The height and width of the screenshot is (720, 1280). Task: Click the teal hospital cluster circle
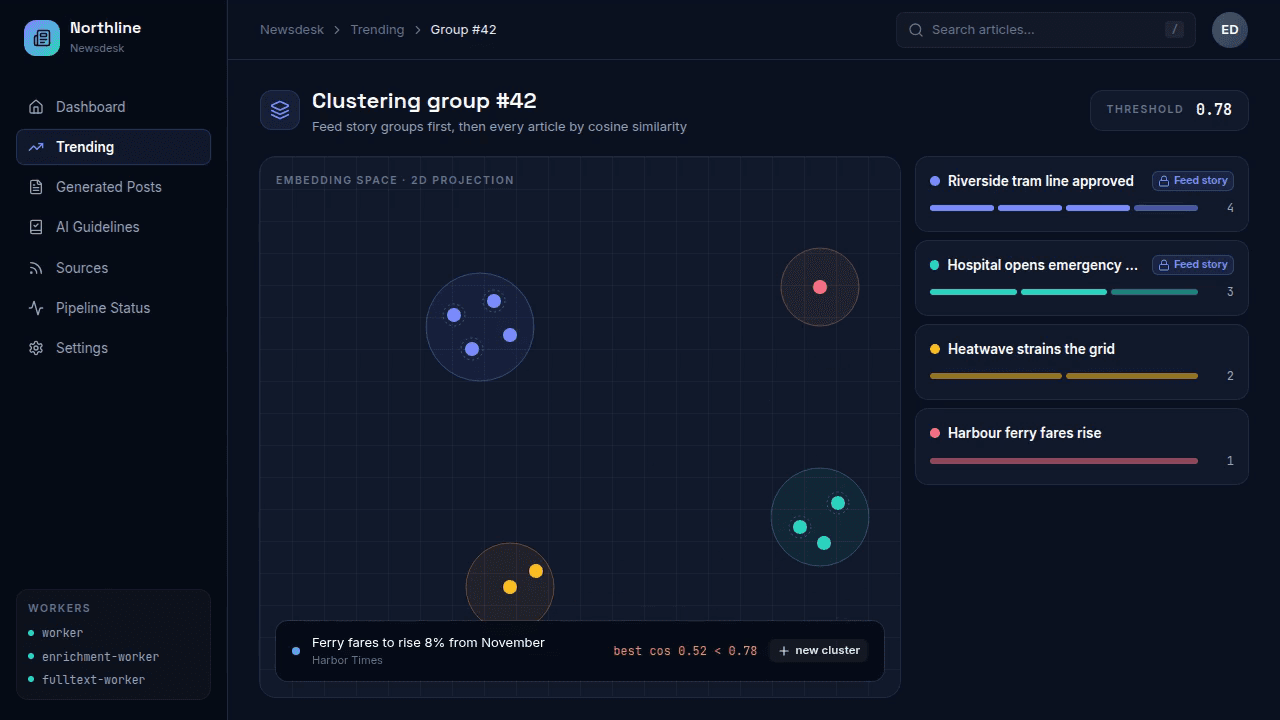(x=820, y=517)
